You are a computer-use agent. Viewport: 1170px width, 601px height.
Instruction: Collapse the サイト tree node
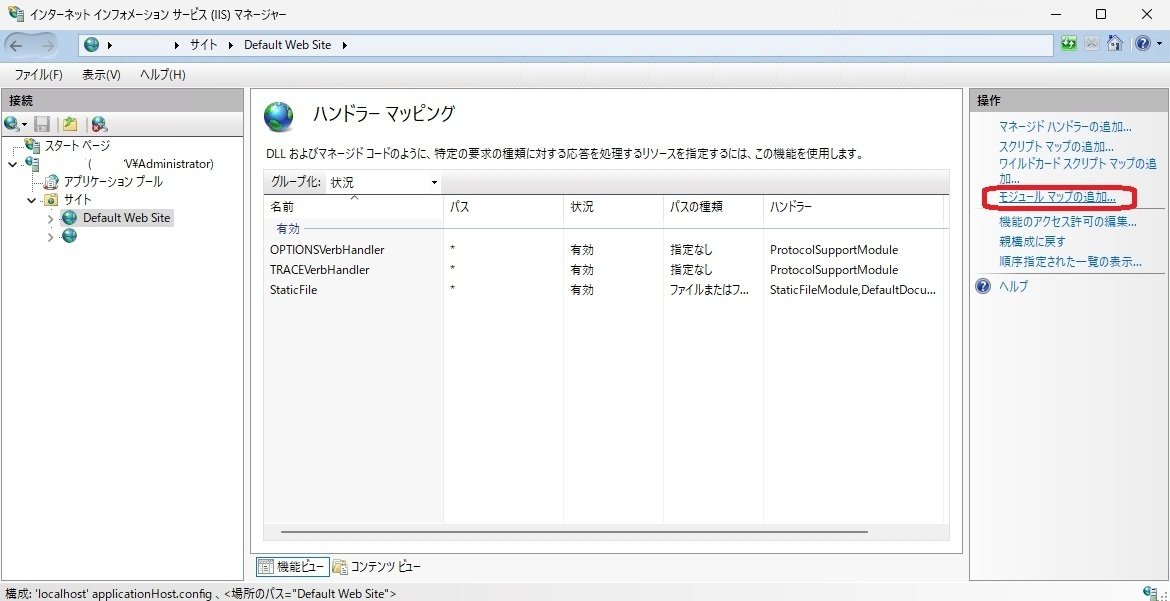pos(30,199)
